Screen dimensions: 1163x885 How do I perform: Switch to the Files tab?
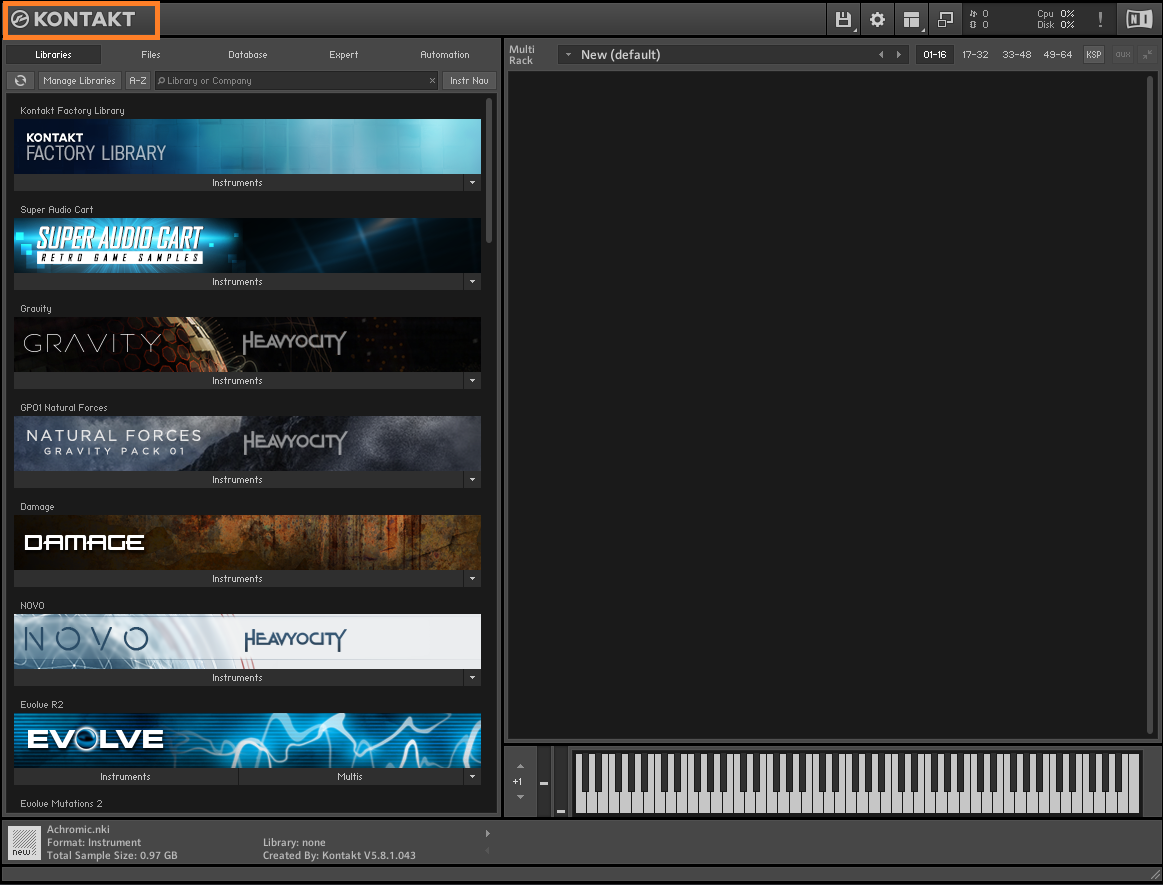pos(151,54)
